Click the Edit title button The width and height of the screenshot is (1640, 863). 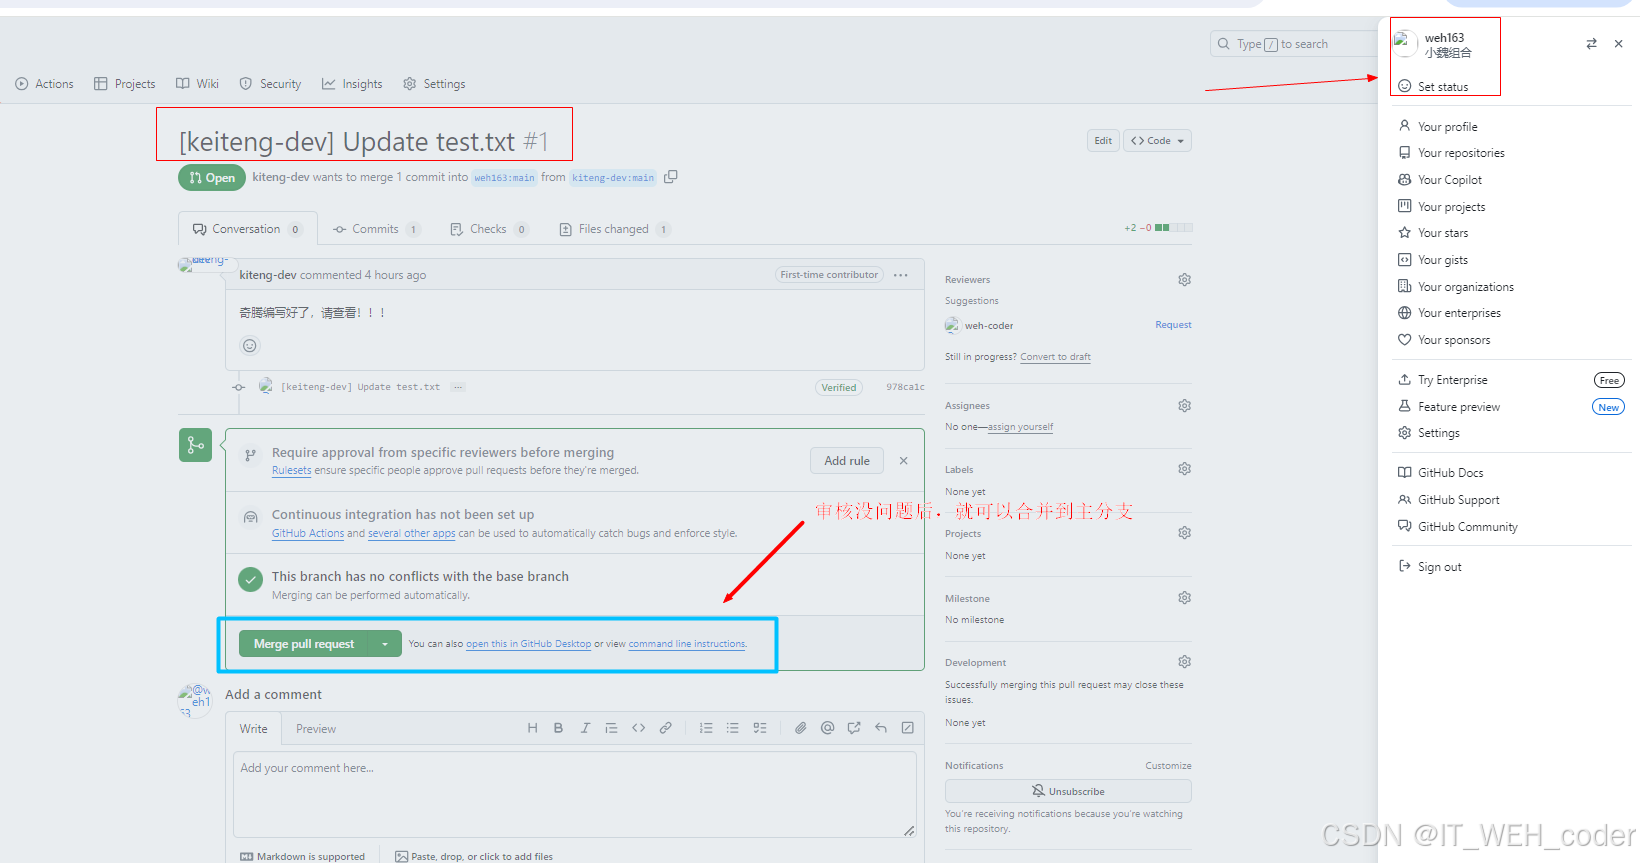[1103, 141]
